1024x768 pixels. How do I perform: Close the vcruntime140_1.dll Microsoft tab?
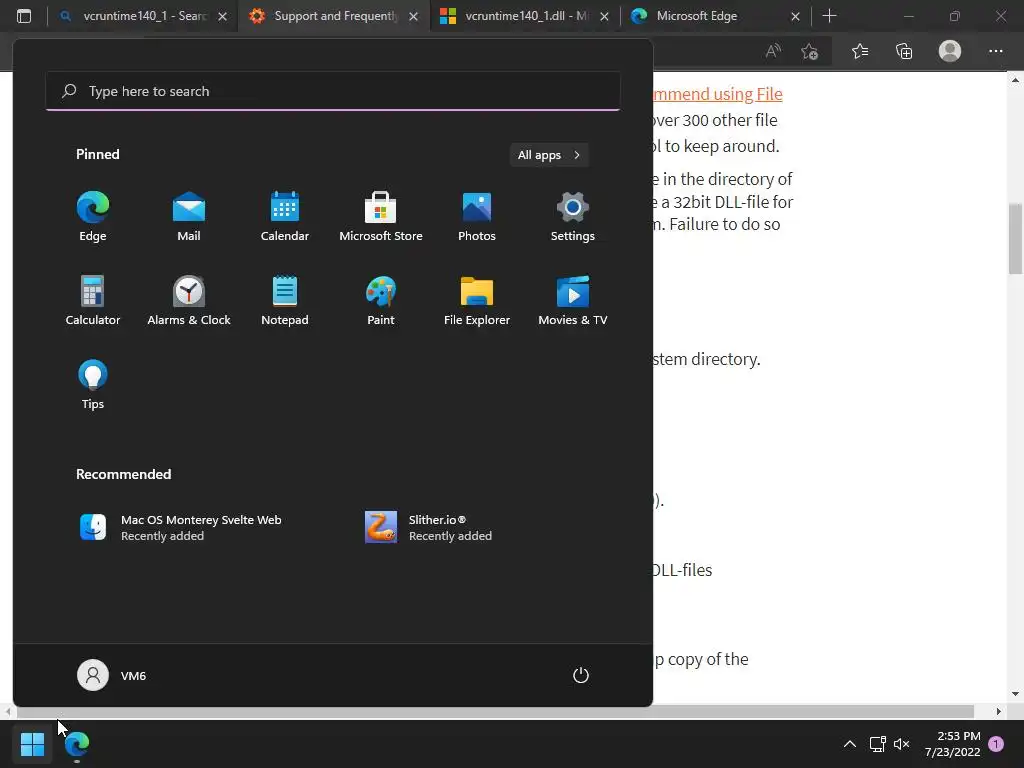point(604,16)
